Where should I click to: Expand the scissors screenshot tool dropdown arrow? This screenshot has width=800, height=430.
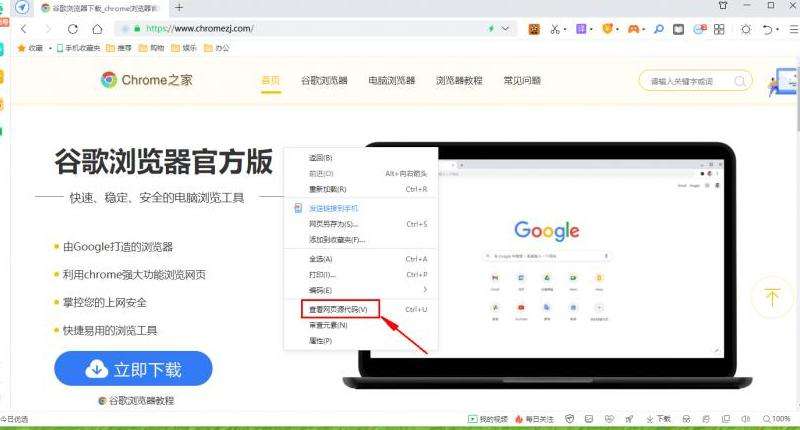[565, 30]
